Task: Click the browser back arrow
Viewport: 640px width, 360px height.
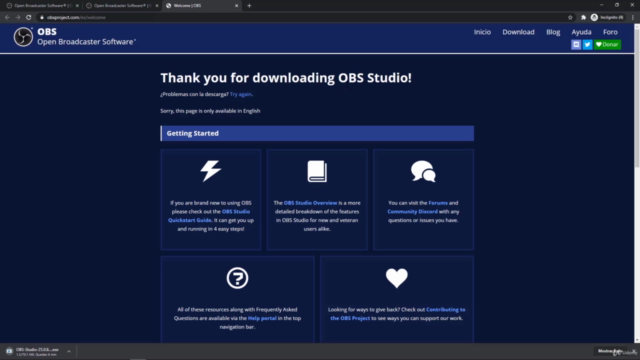Action: coord(7,18)
